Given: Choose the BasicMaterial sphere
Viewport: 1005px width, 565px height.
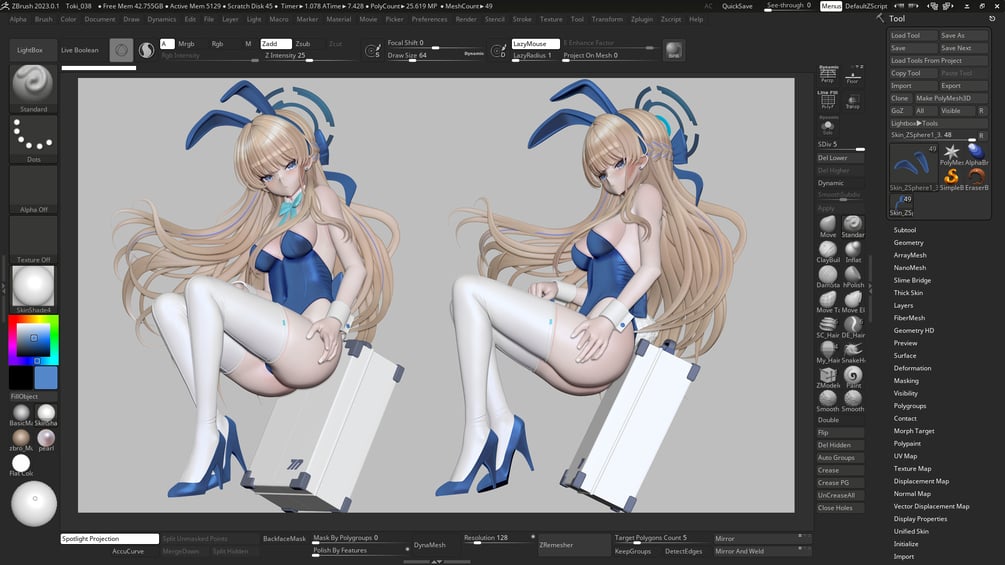Looking at the screenshot, I should tap(21, 413).
